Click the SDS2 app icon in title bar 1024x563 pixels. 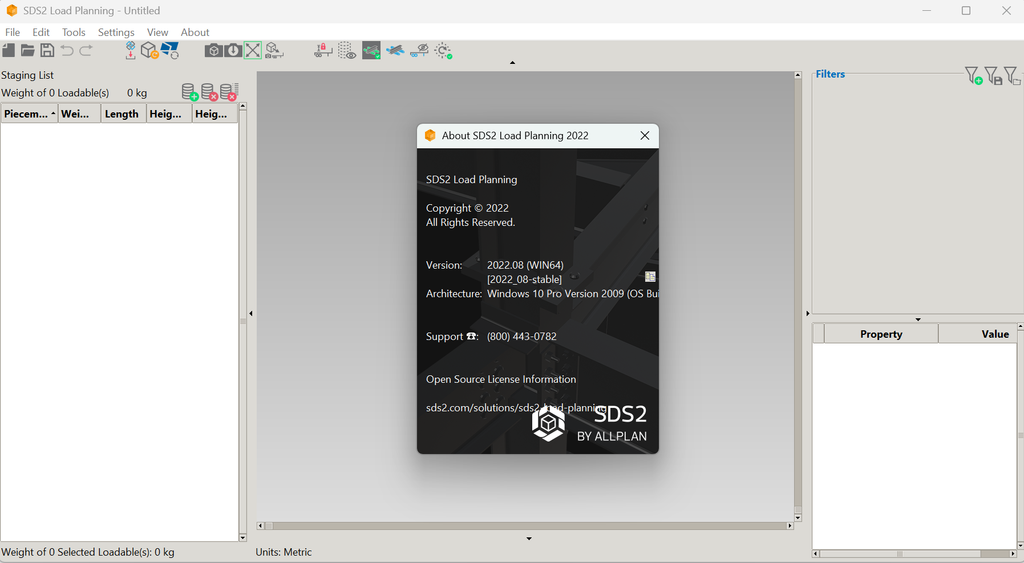(x=11, y=10)
